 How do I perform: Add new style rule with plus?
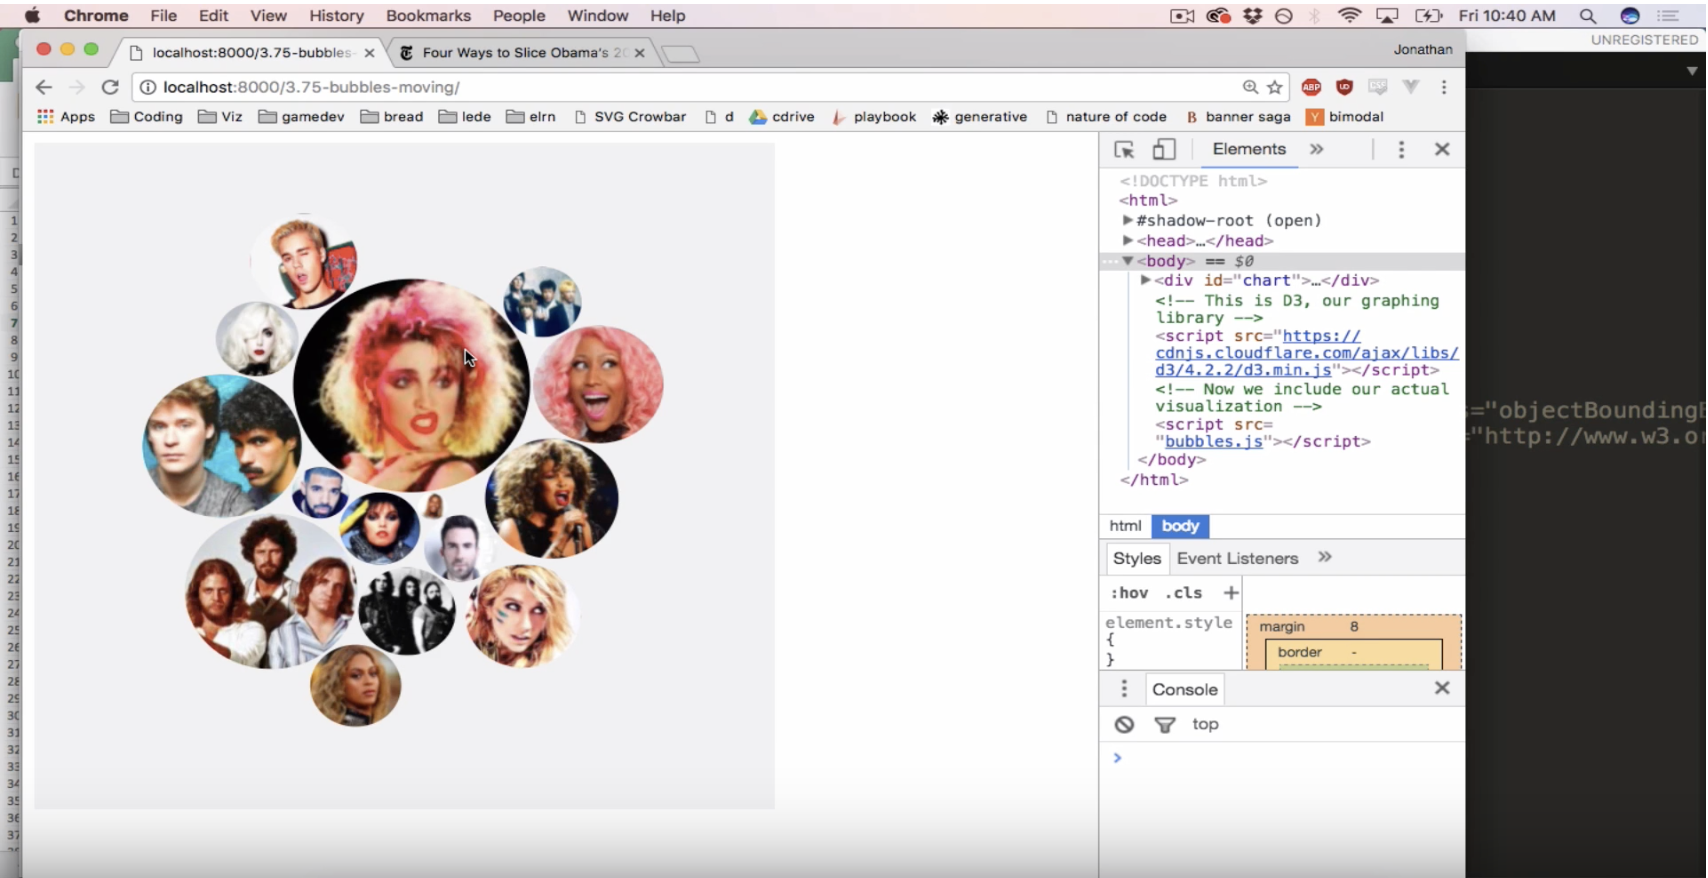[1231, 593]
